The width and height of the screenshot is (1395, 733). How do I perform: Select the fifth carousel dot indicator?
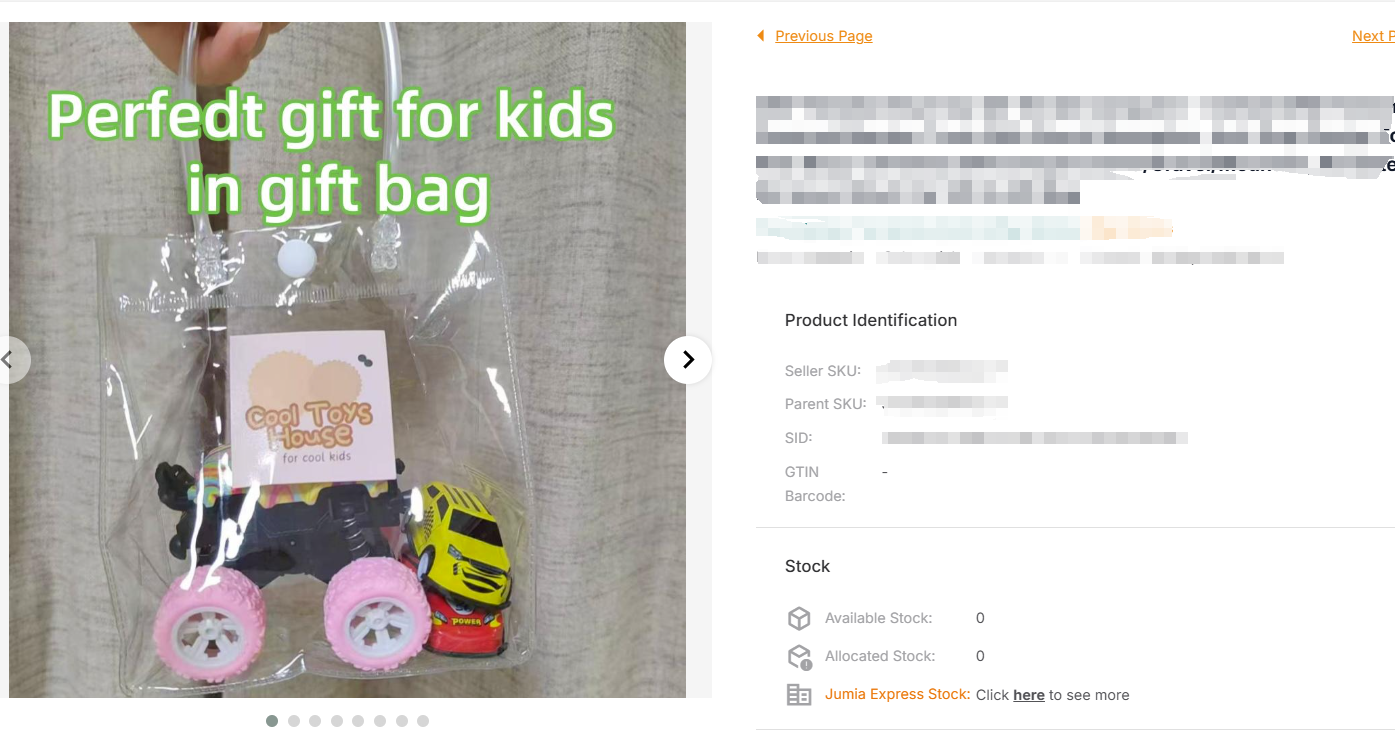click(358, 721)
